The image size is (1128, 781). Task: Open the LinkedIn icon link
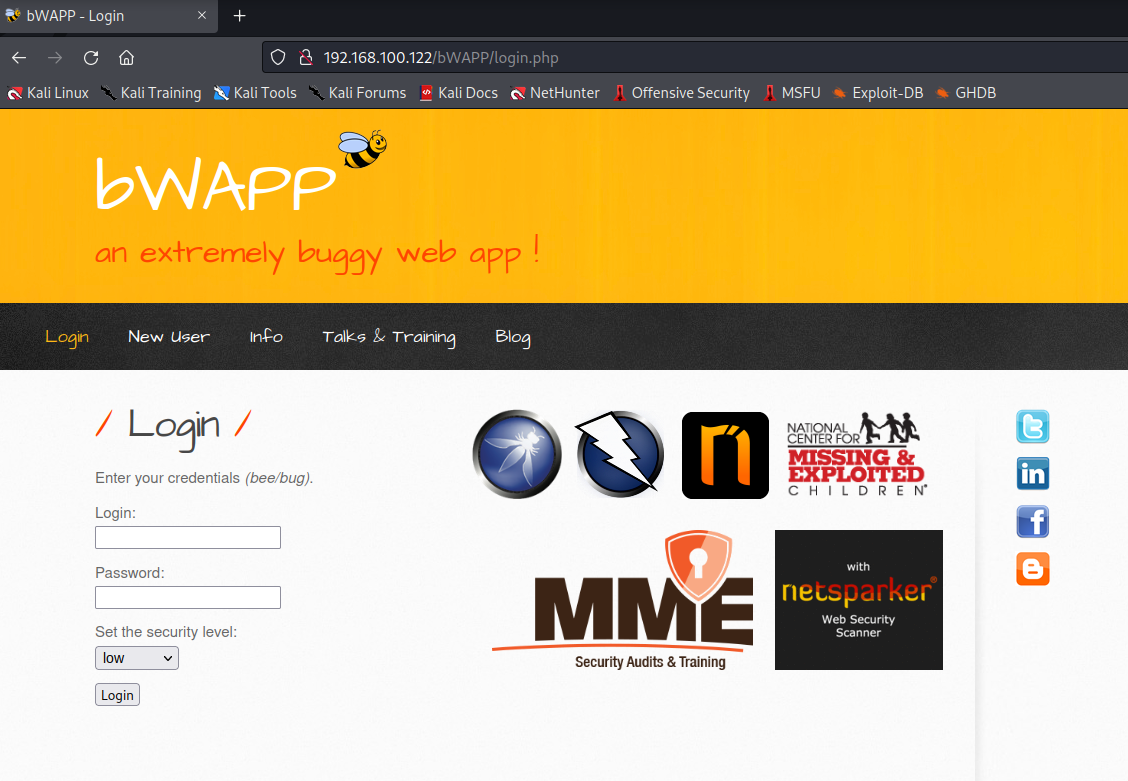coord(1032,474)
